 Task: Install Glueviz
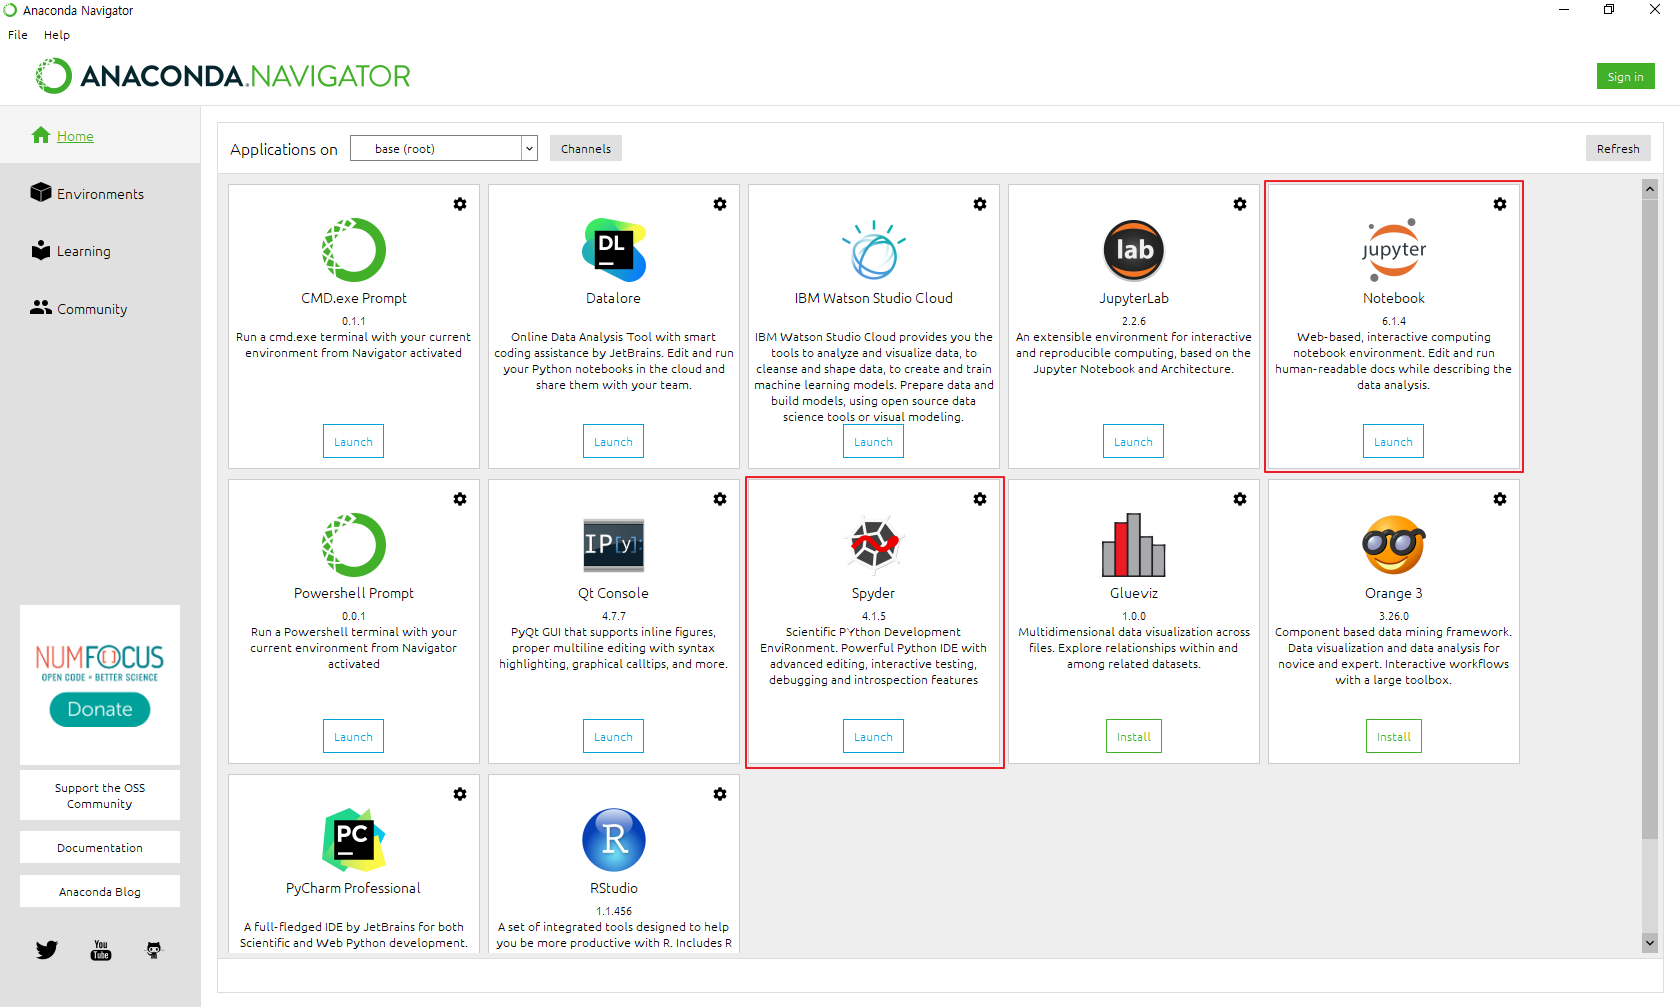pyautogui.click(x=1134, y=736)
